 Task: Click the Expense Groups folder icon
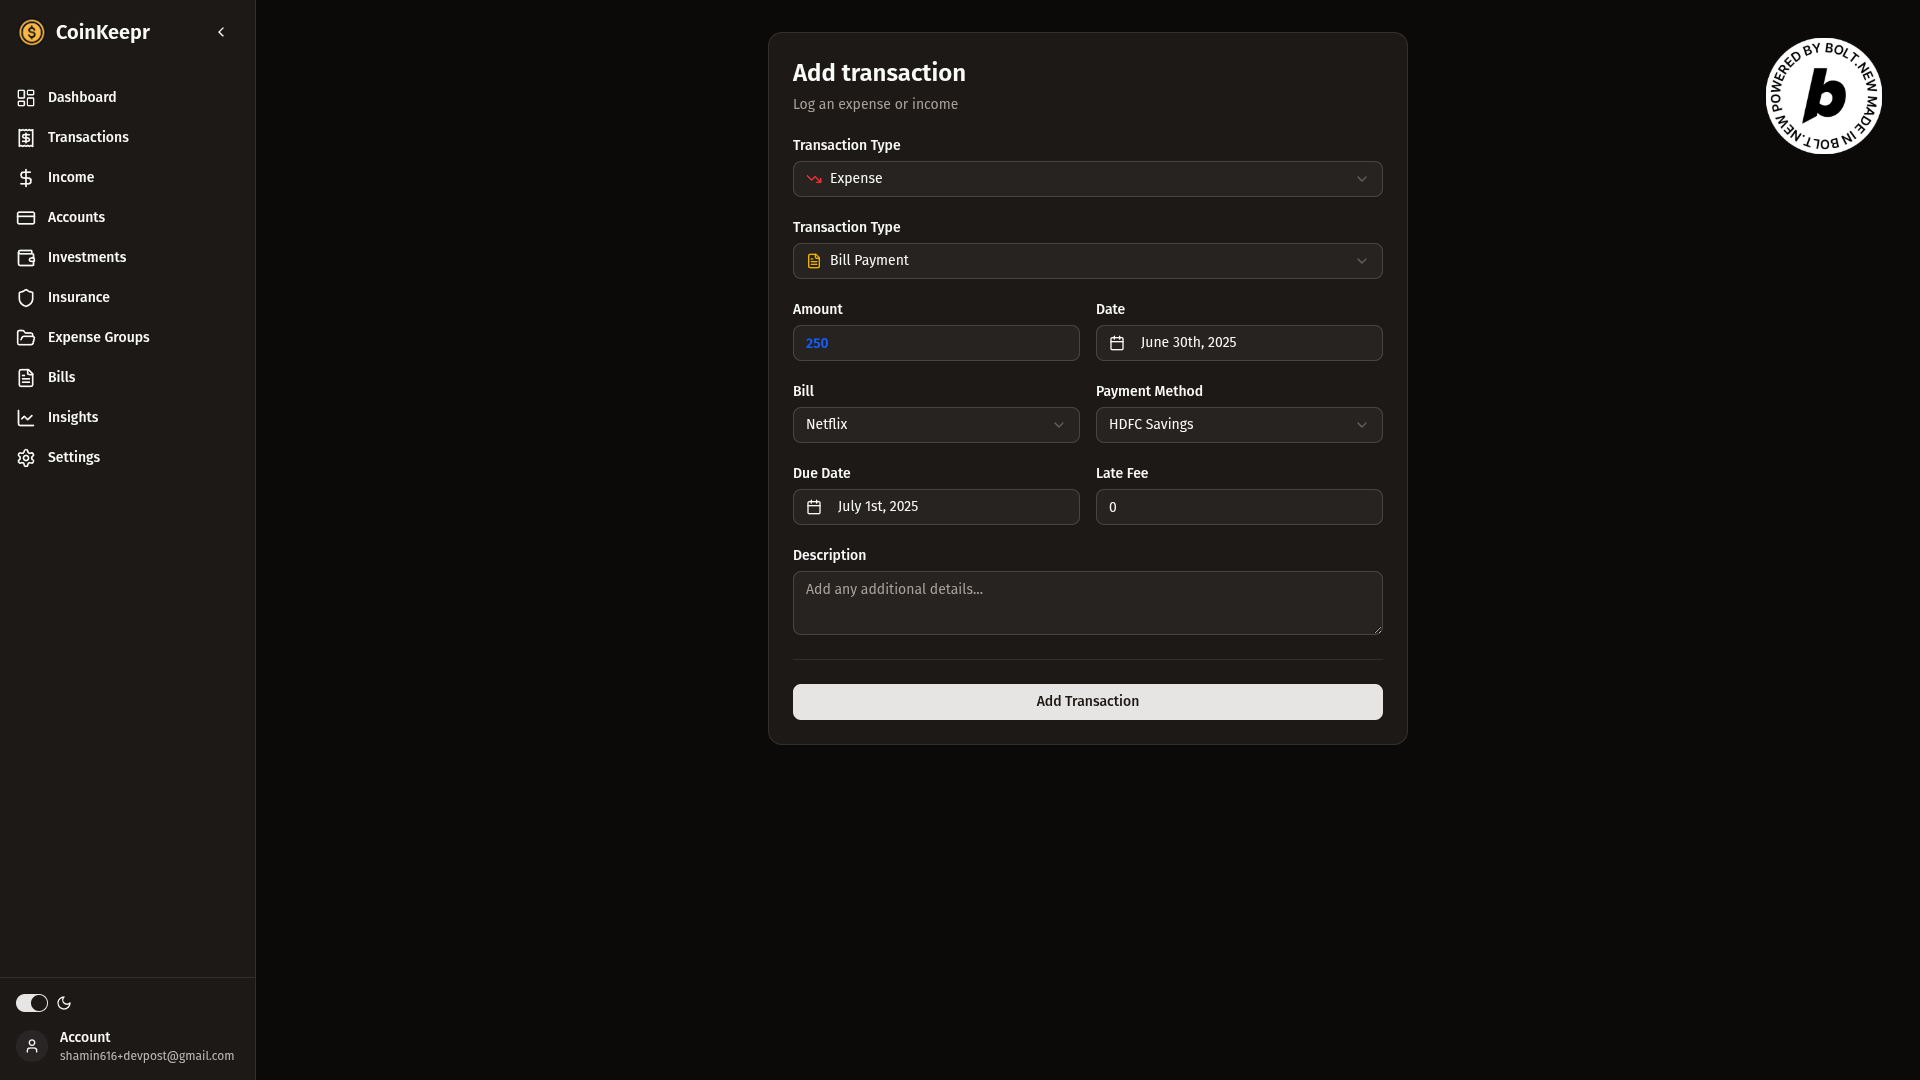click(26, 338)
